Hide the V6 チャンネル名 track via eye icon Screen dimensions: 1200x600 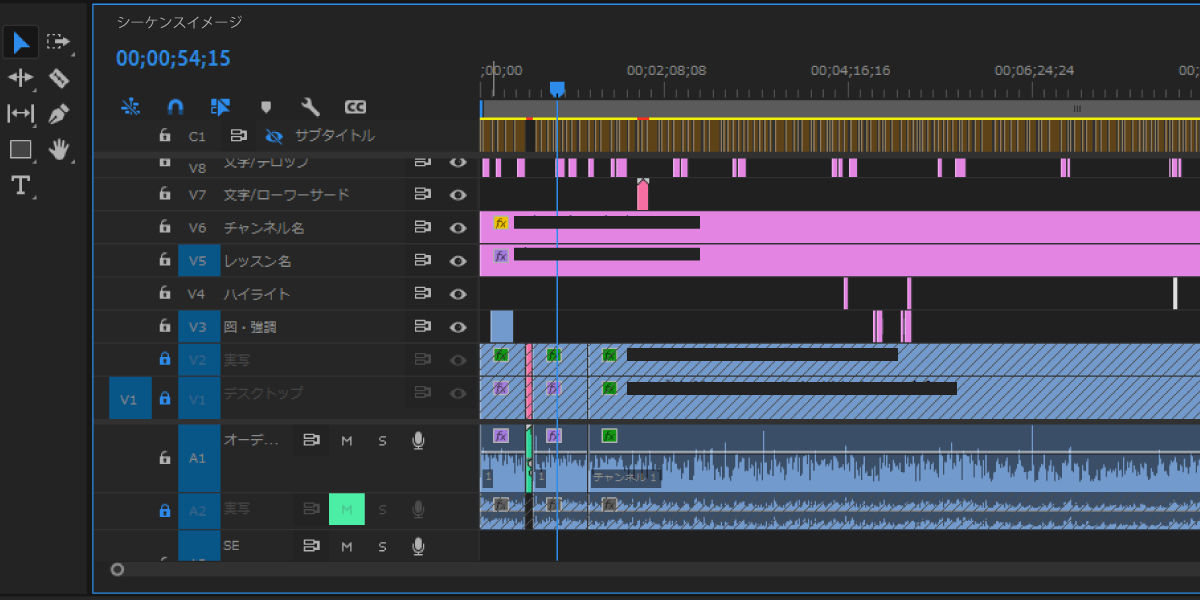[458, 228]
